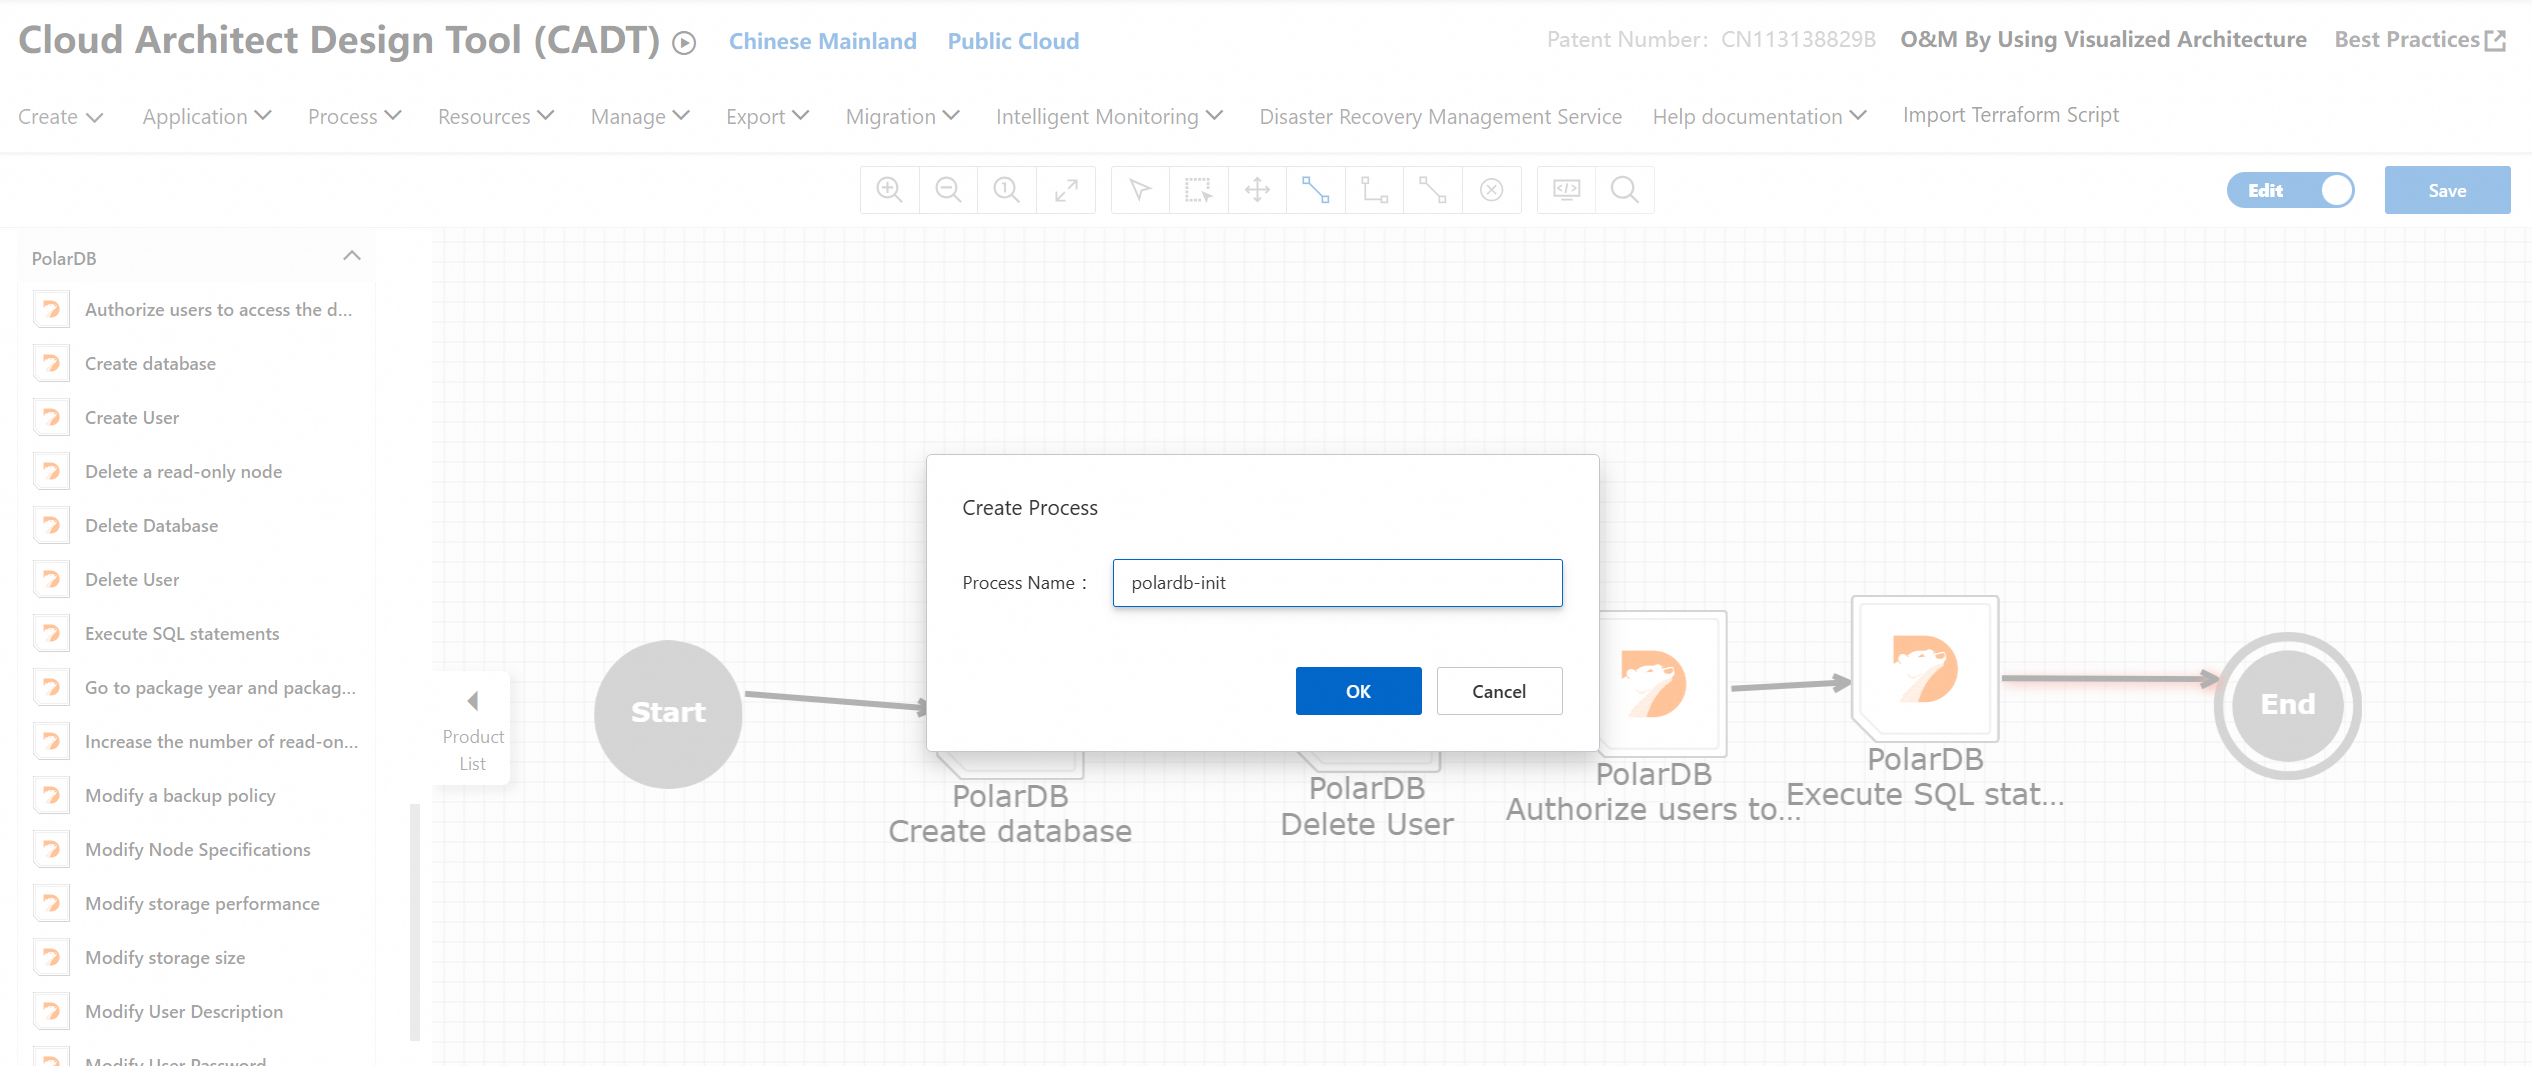Focus the Process Name input field

(x=1337, y=583)
